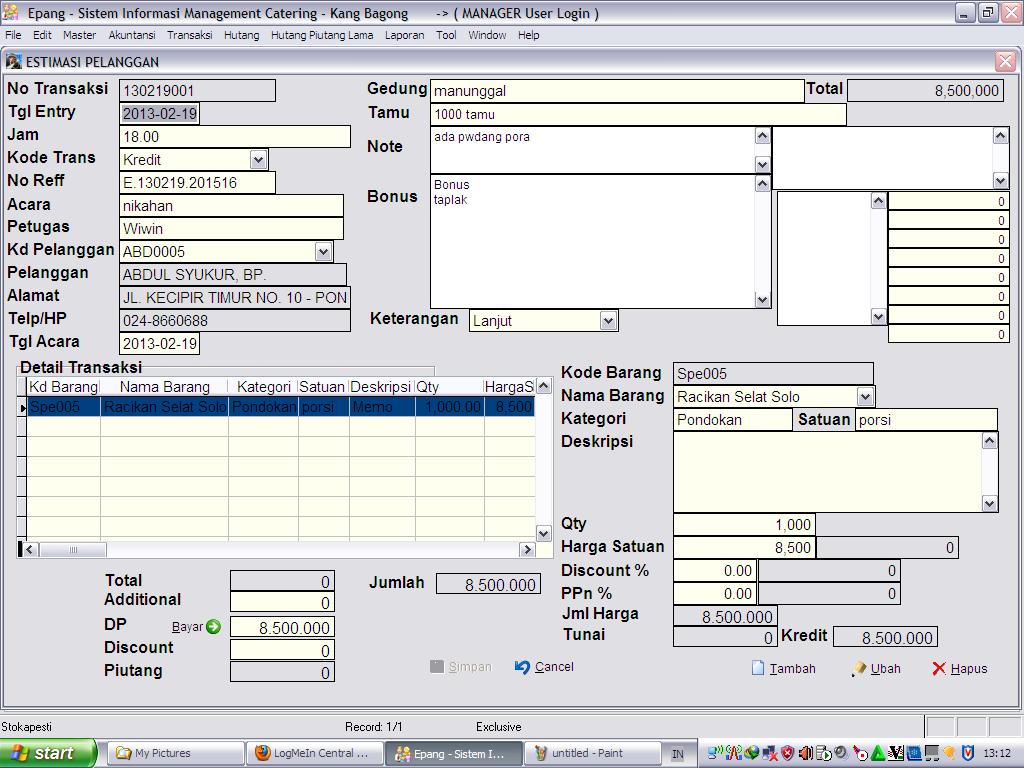Open the Transaksi menu
Image resolution: width=1024 pixels, height=768 pixels.
click(x=189, y=35)
